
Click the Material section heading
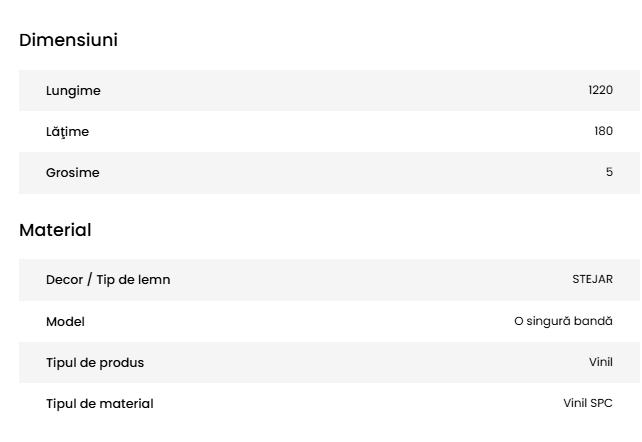coord(55,230)
